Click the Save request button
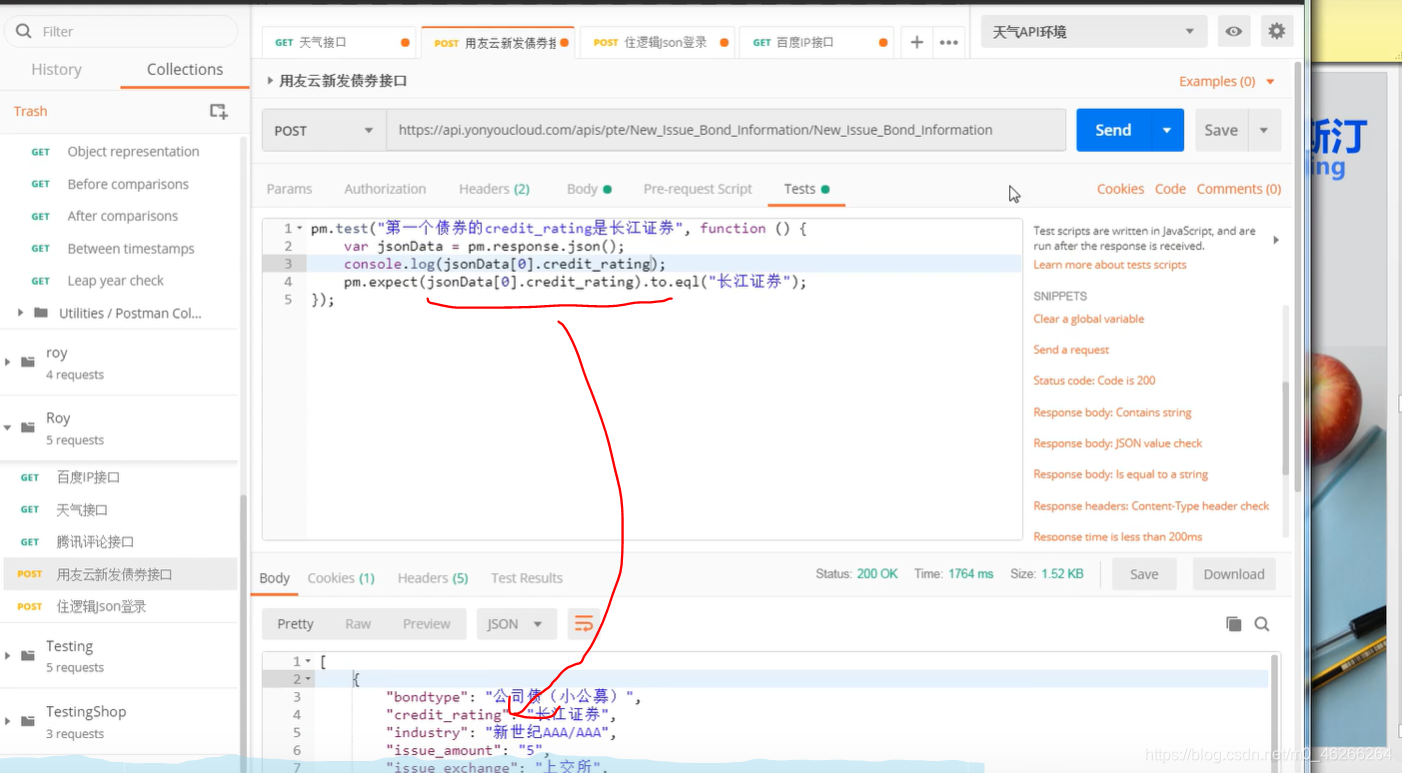The width and height of the screenshot is (1402, 773). pyautogui.click(x=1221, y=130)
